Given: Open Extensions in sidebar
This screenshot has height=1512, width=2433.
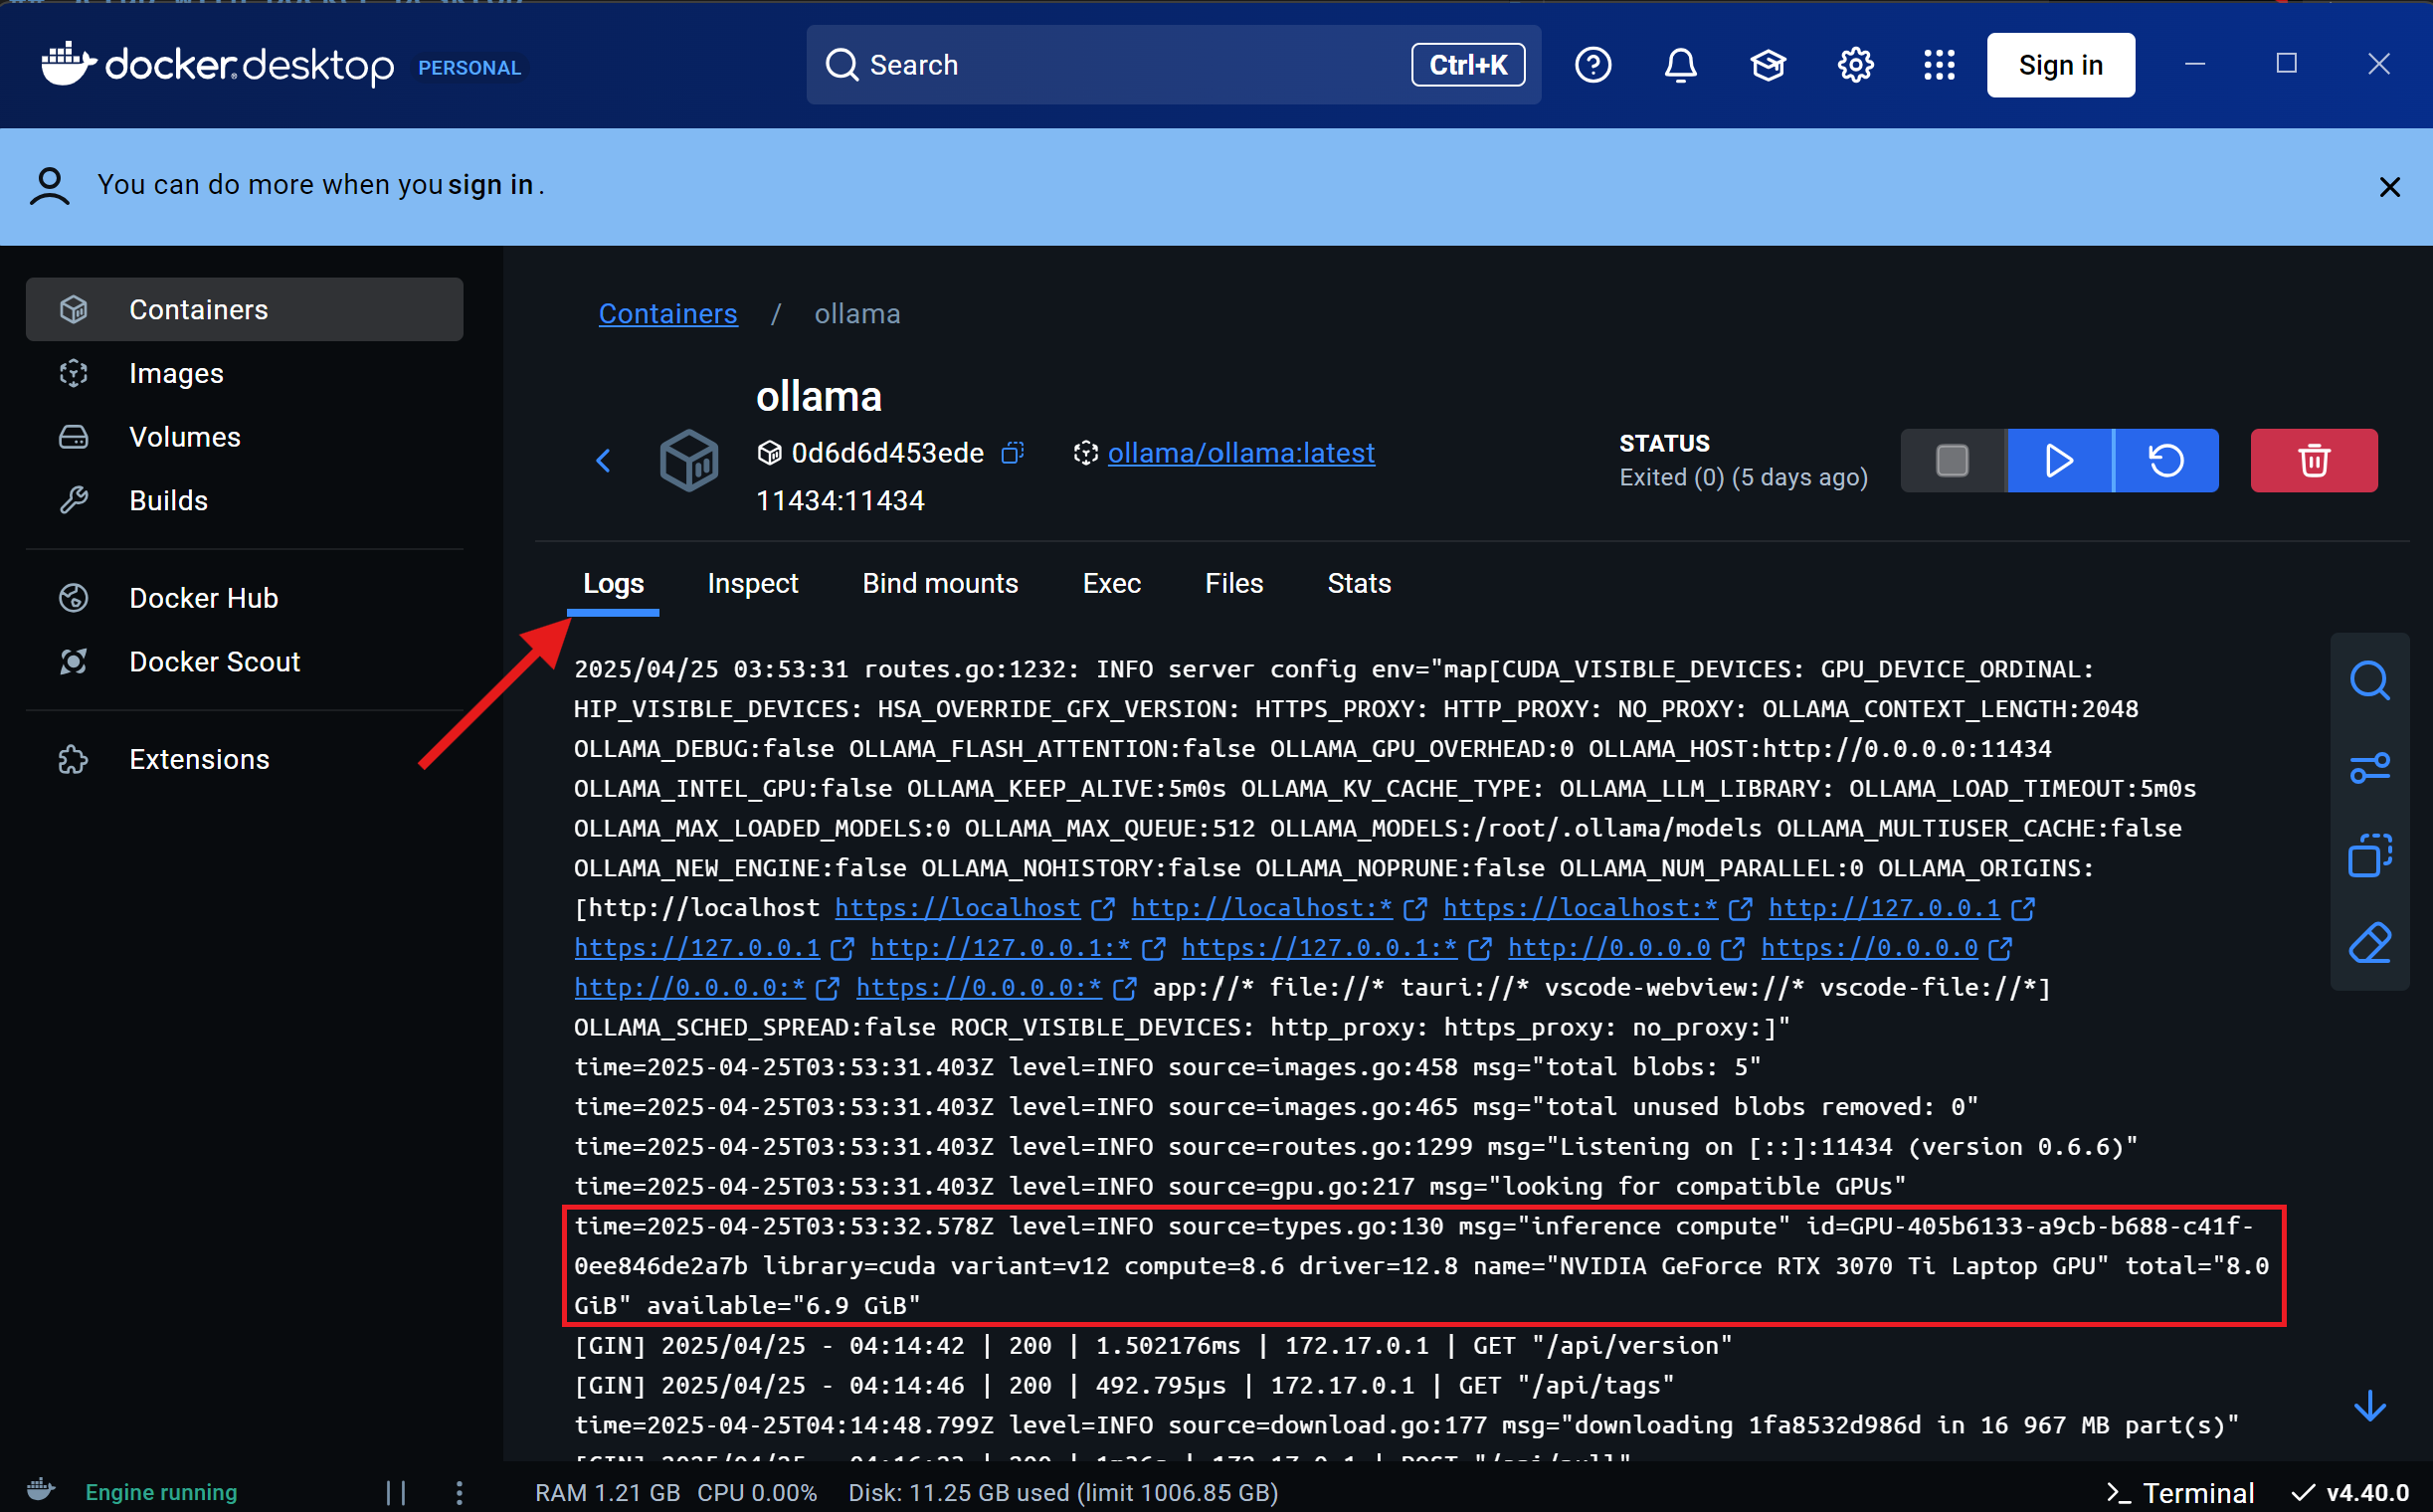Looking at the screenshot, I should click(x=244, y=759).
